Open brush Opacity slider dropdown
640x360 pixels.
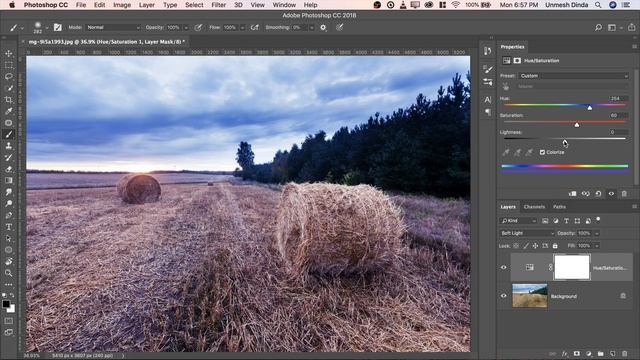(x=186, y=28)
